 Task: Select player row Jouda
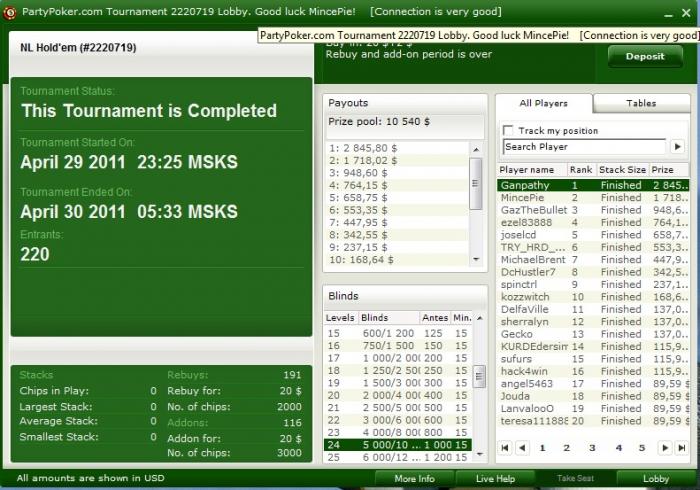coord(593,396)
